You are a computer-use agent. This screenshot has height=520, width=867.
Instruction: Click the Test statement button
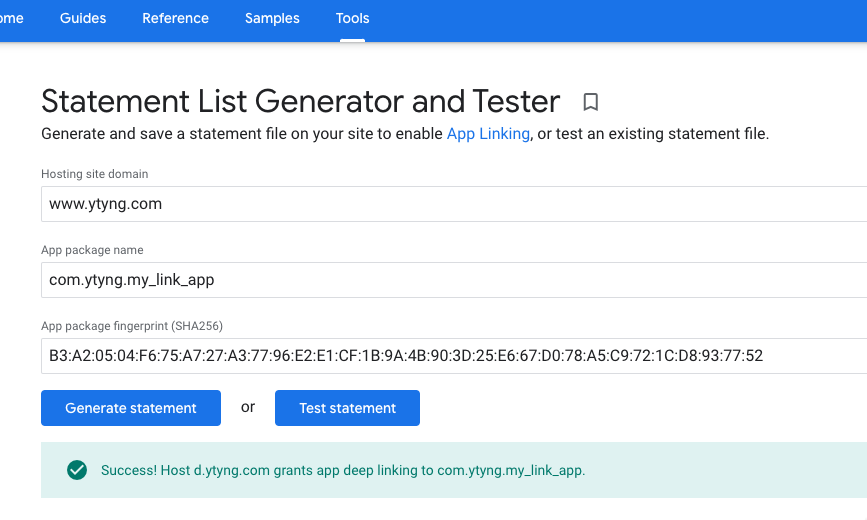pyautogui.click(x=347, y=408)
